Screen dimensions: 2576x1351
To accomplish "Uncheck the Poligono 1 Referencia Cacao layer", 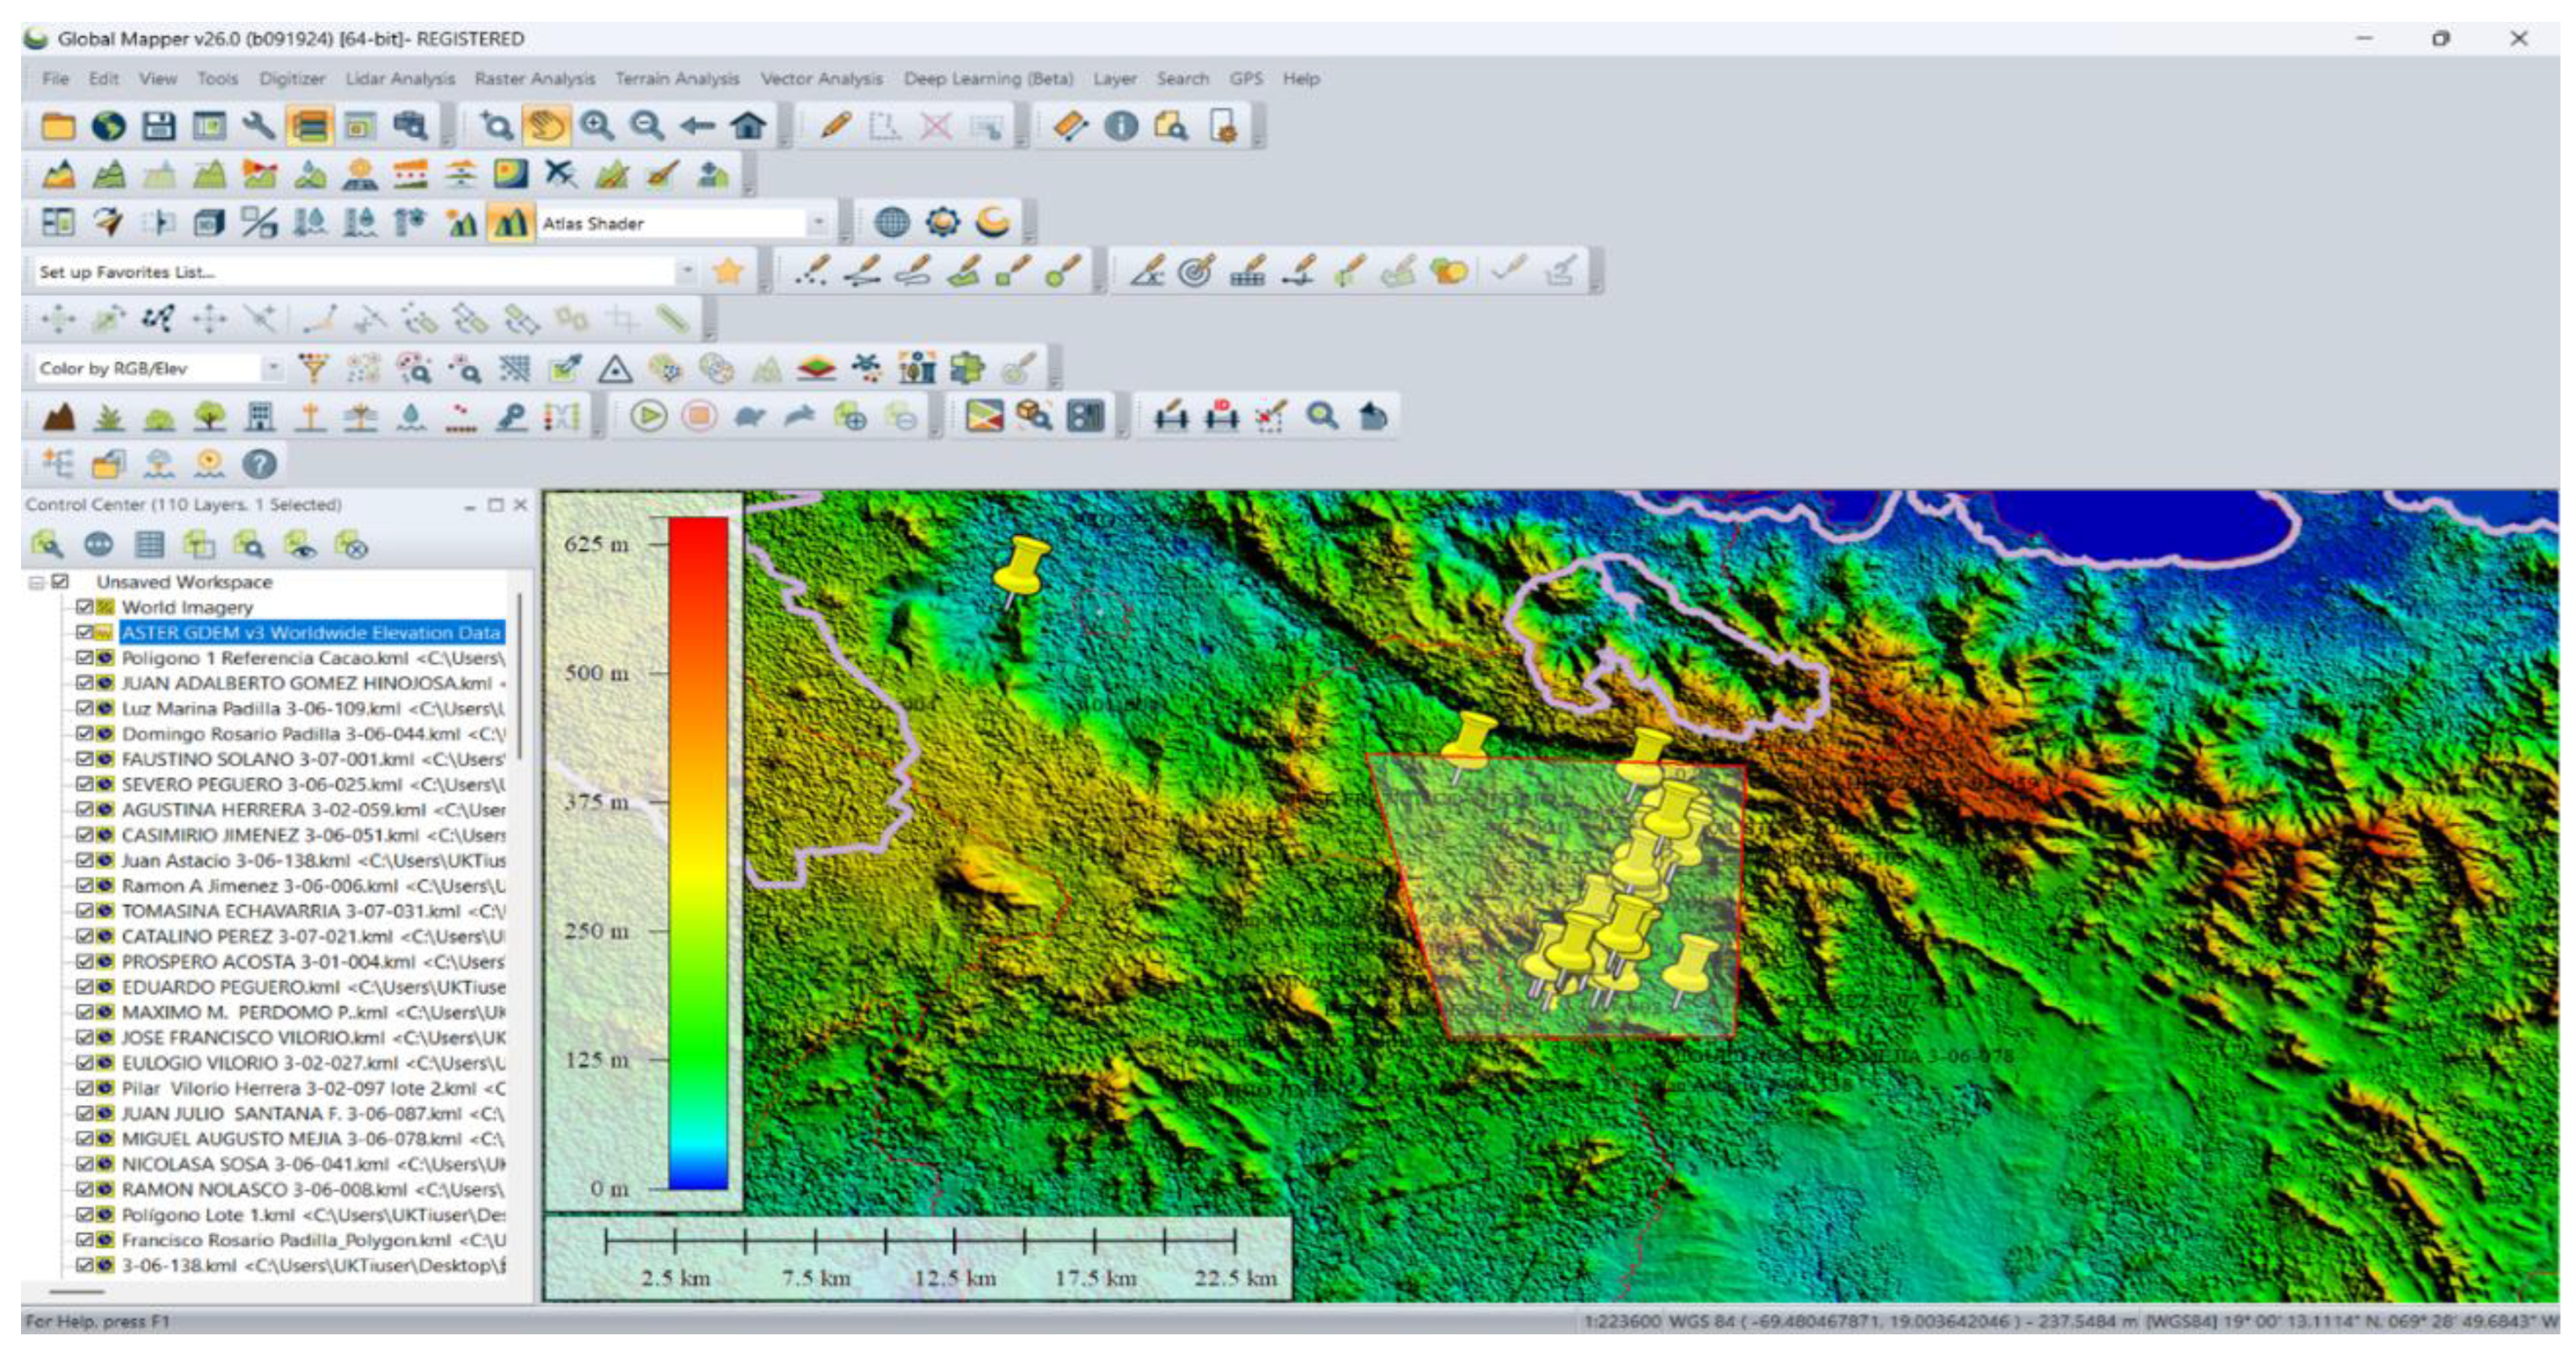I will [85, 657].
